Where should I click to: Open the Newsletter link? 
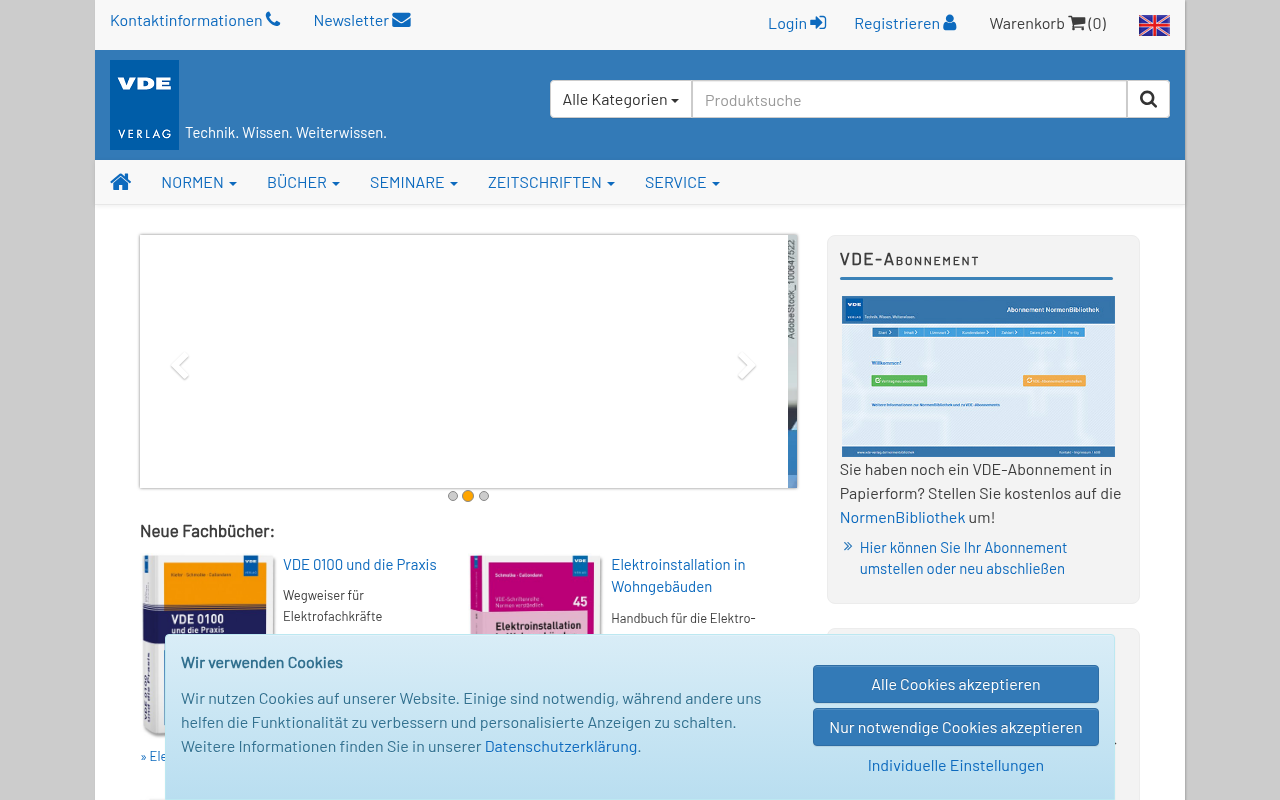pos(362,20)
